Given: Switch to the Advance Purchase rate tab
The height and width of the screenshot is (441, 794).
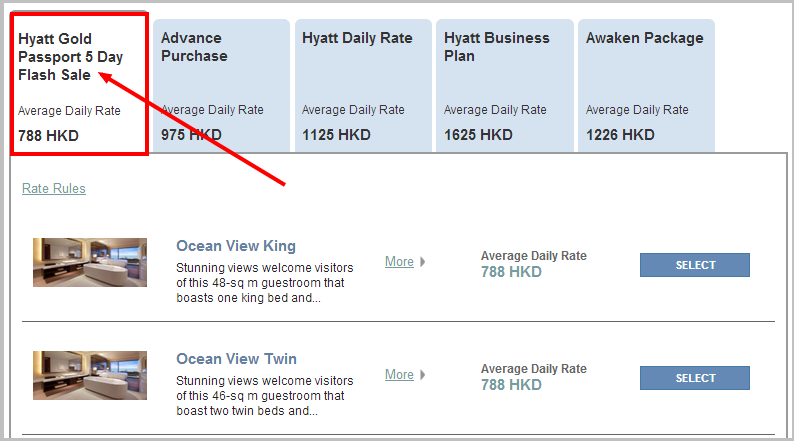Looking at the screenshot, I should pyautogui.click(x=221, y=86).
